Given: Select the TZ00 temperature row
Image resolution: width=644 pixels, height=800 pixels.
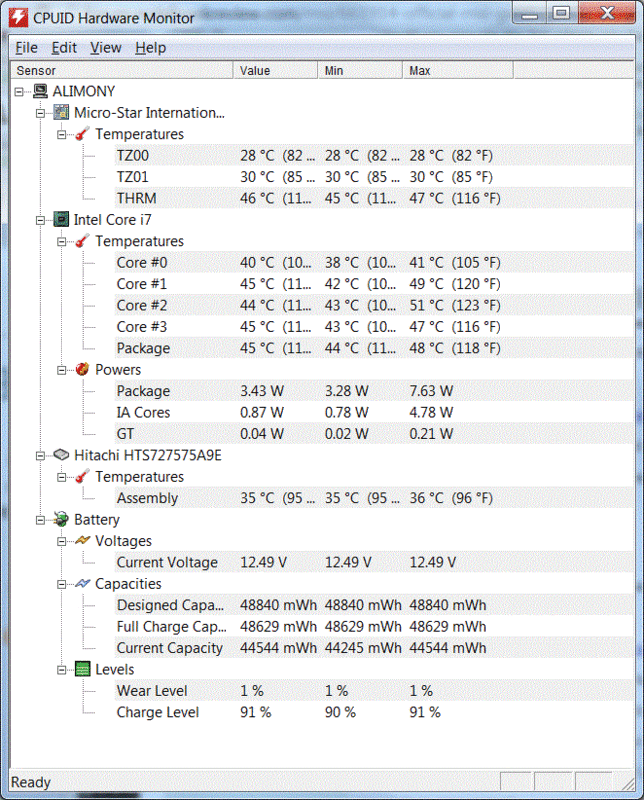Looking at the screenshot, I should point(375,156).
